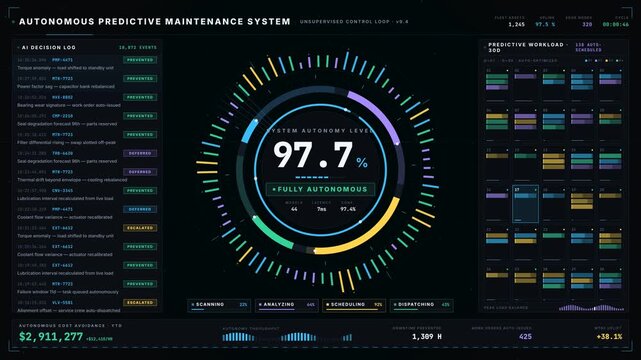The width and height of the screenshot is (641, 360).
Task: Click the AI DECISION LOG panel title
Action: click(49, 47)
